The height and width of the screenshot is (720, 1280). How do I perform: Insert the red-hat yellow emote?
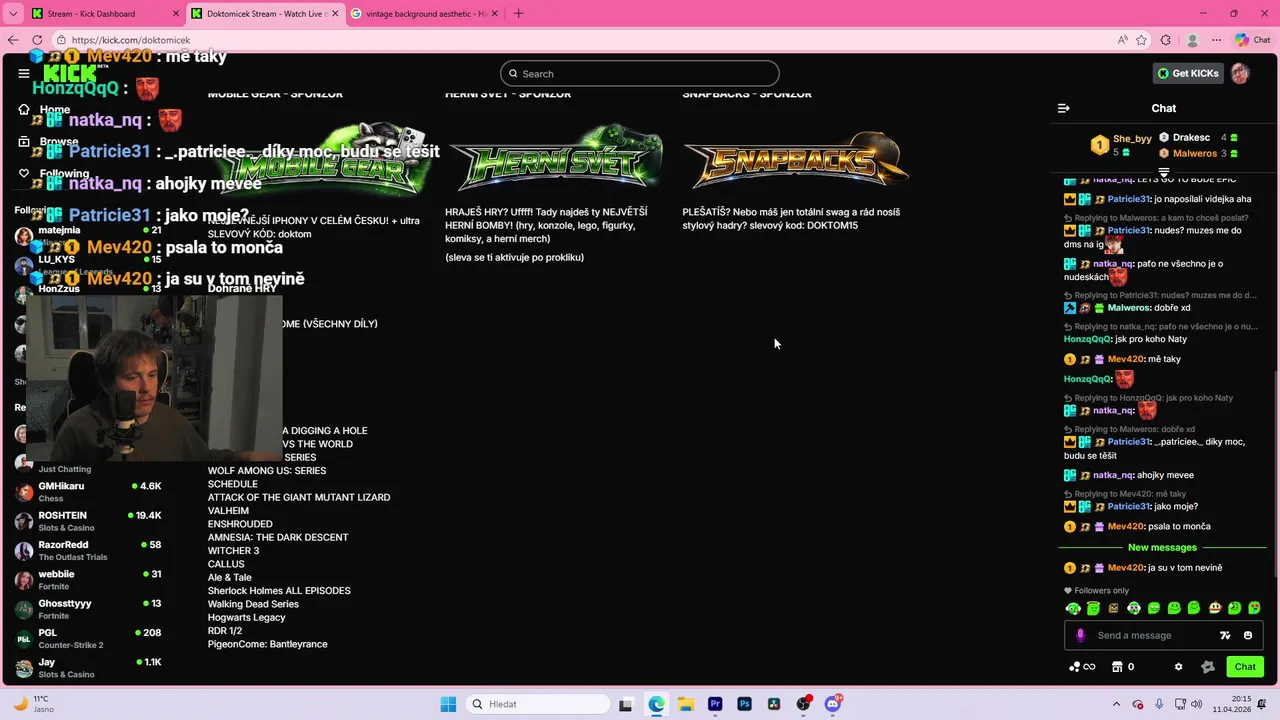point(1214,608)
